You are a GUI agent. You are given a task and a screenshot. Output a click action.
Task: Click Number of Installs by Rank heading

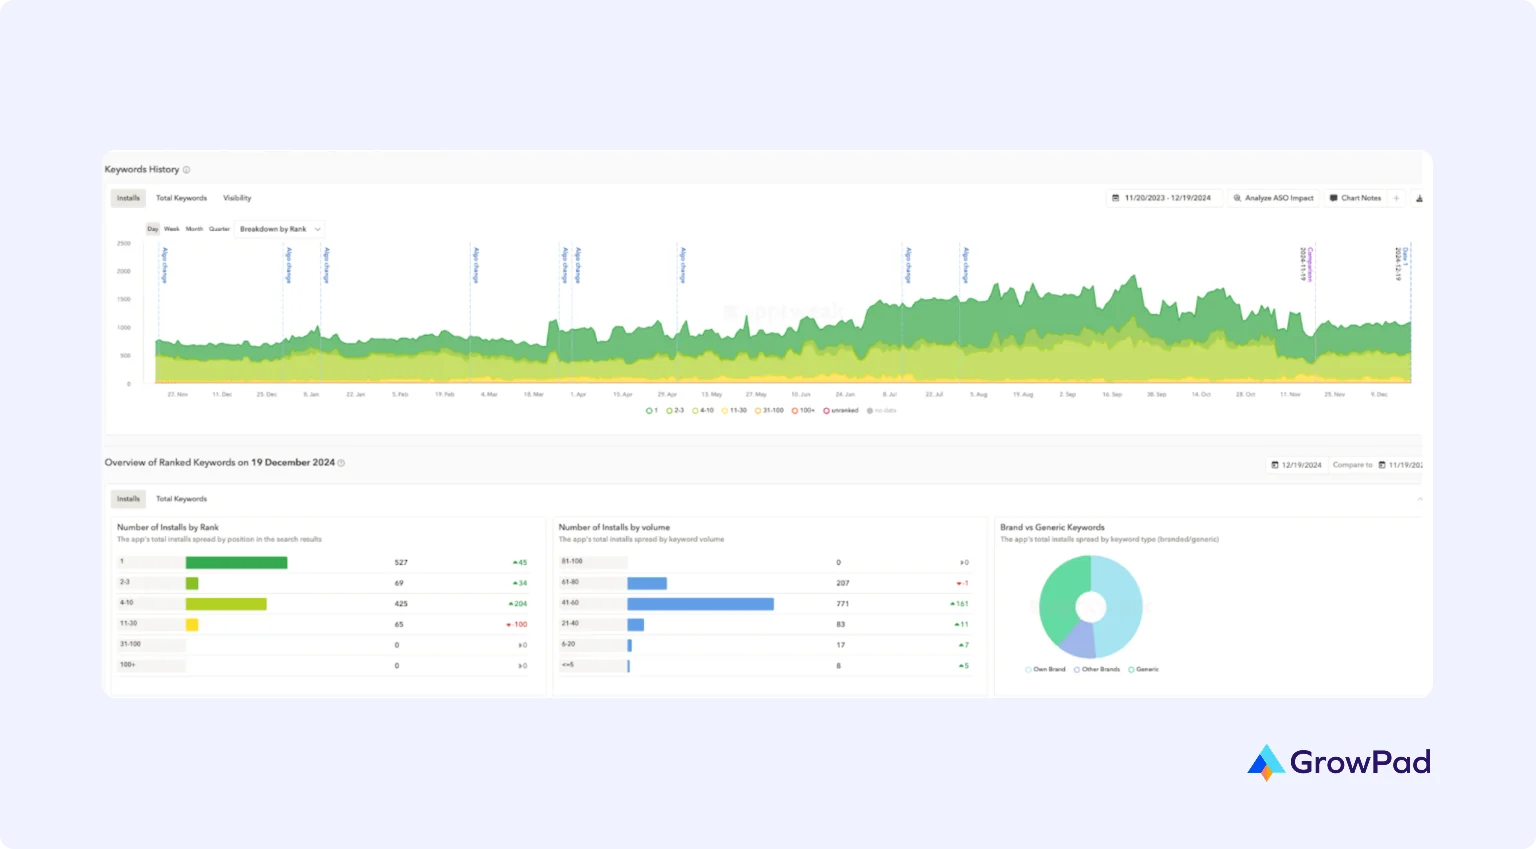168,527
